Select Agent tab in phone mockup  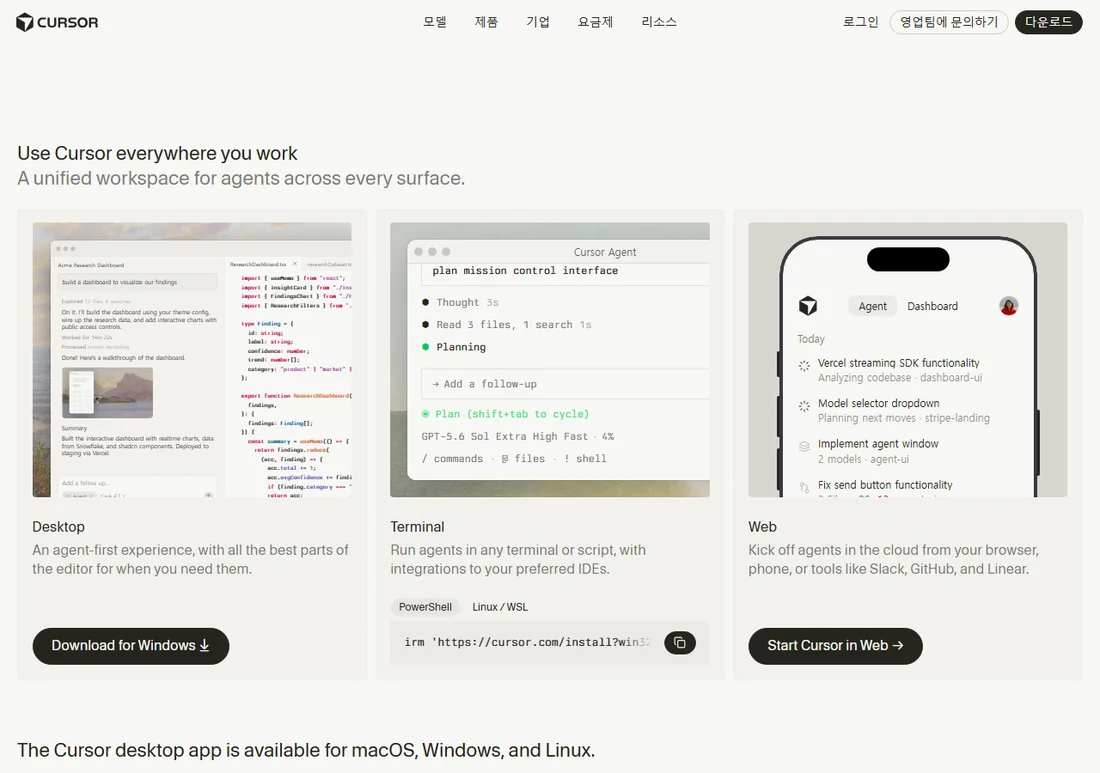[872, 307]
